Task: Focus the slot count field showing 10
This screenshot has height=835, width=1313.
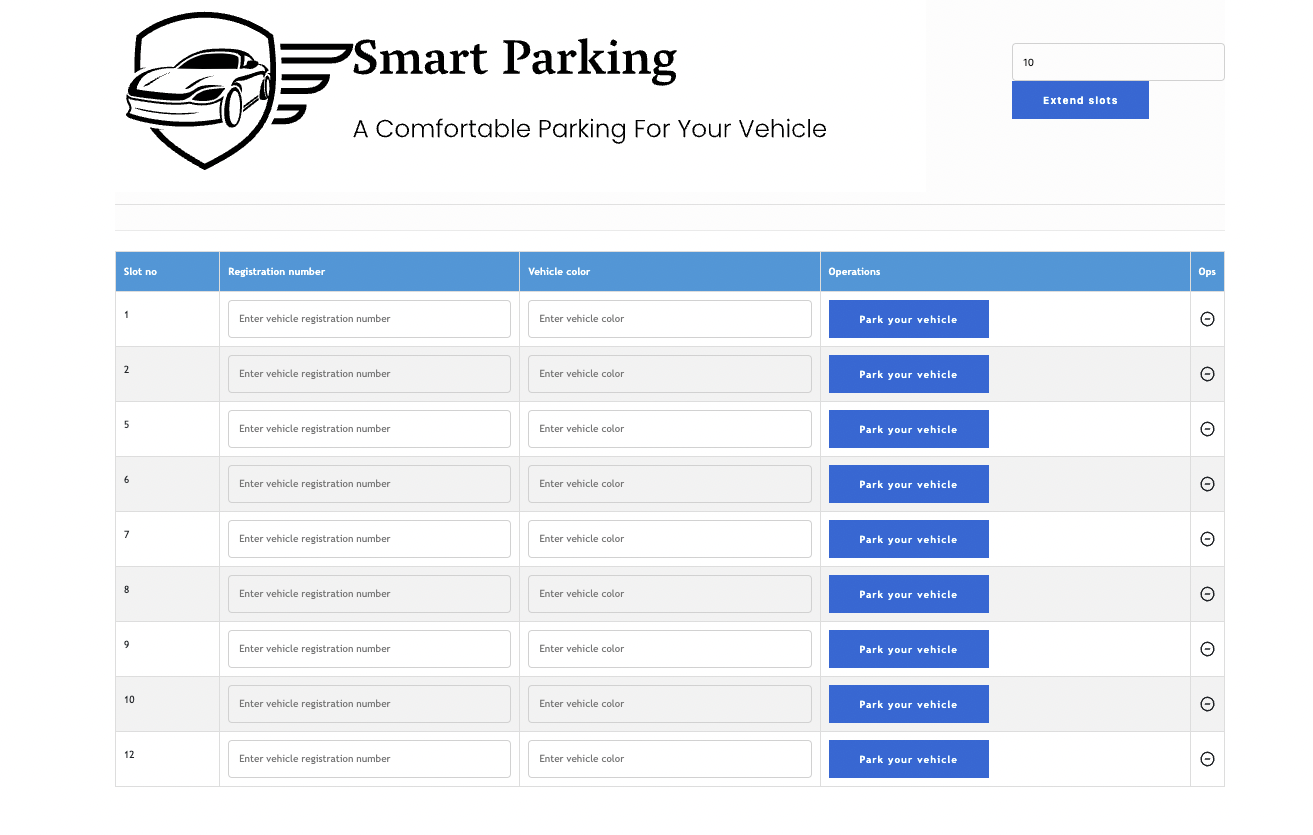Action: pyautogui.click(x=1118, y=62)
